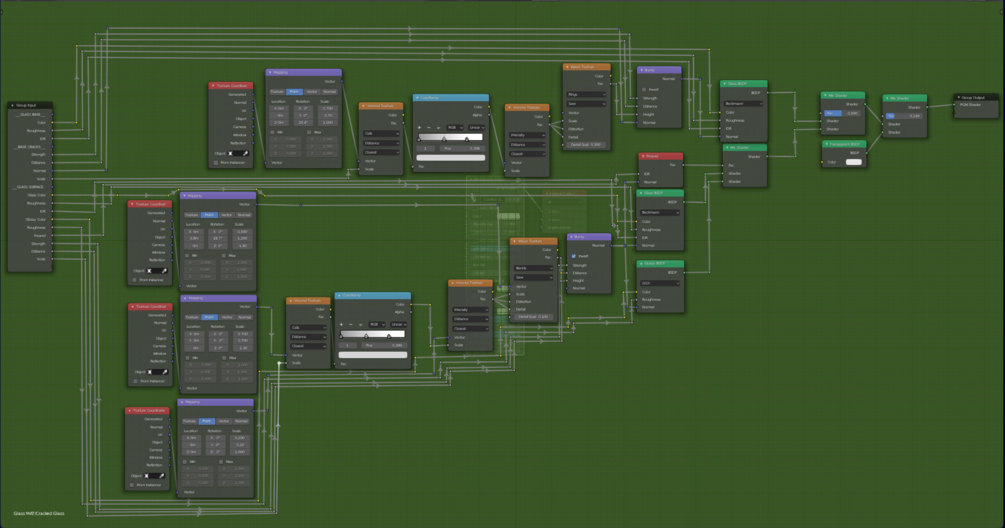This screenshot has height=528, width=1005.
Task: Enable Min on Mapping node with 18.7° rotation
Action: 187,255
